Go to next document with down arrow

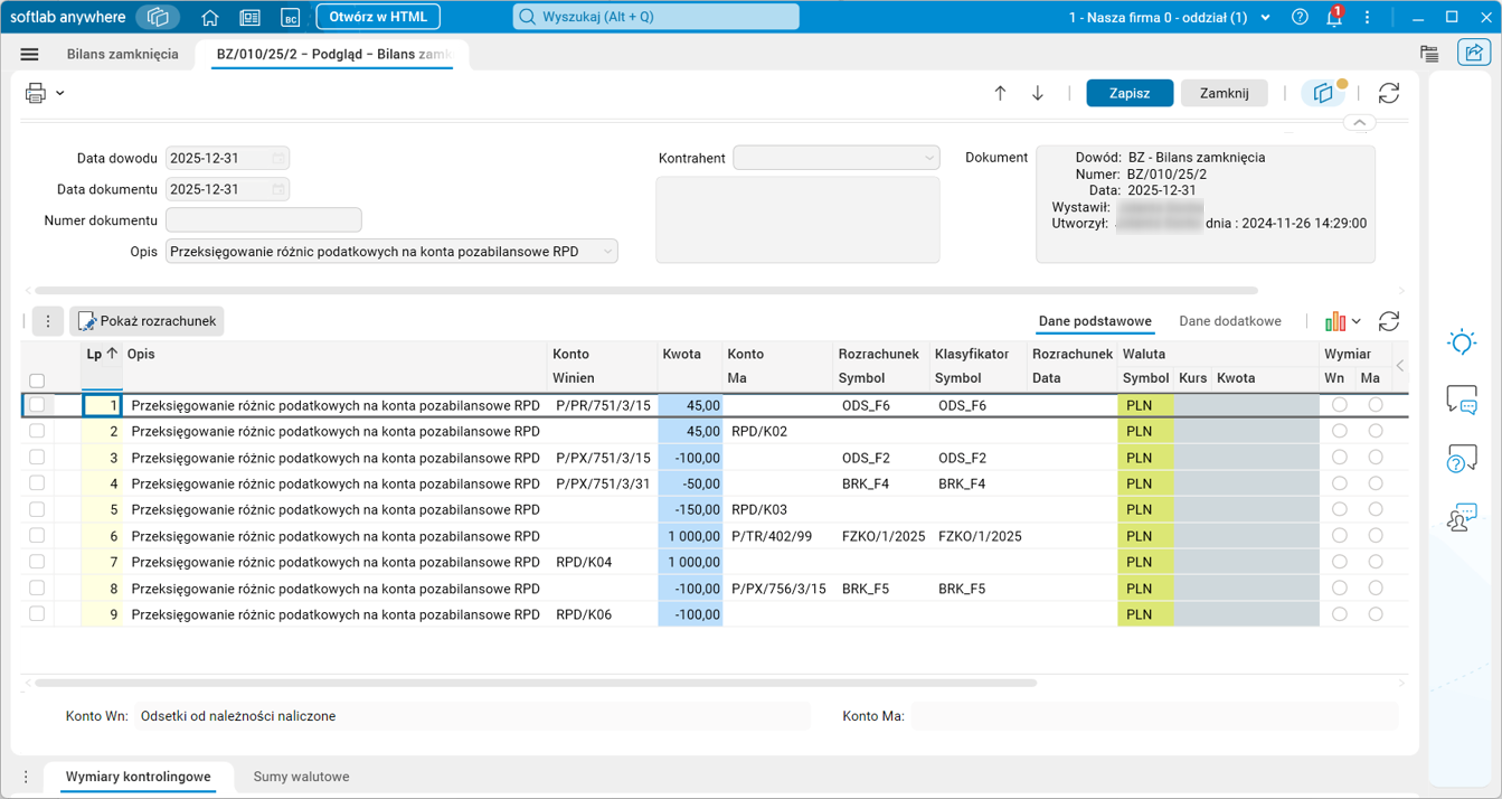[1037, 93]
